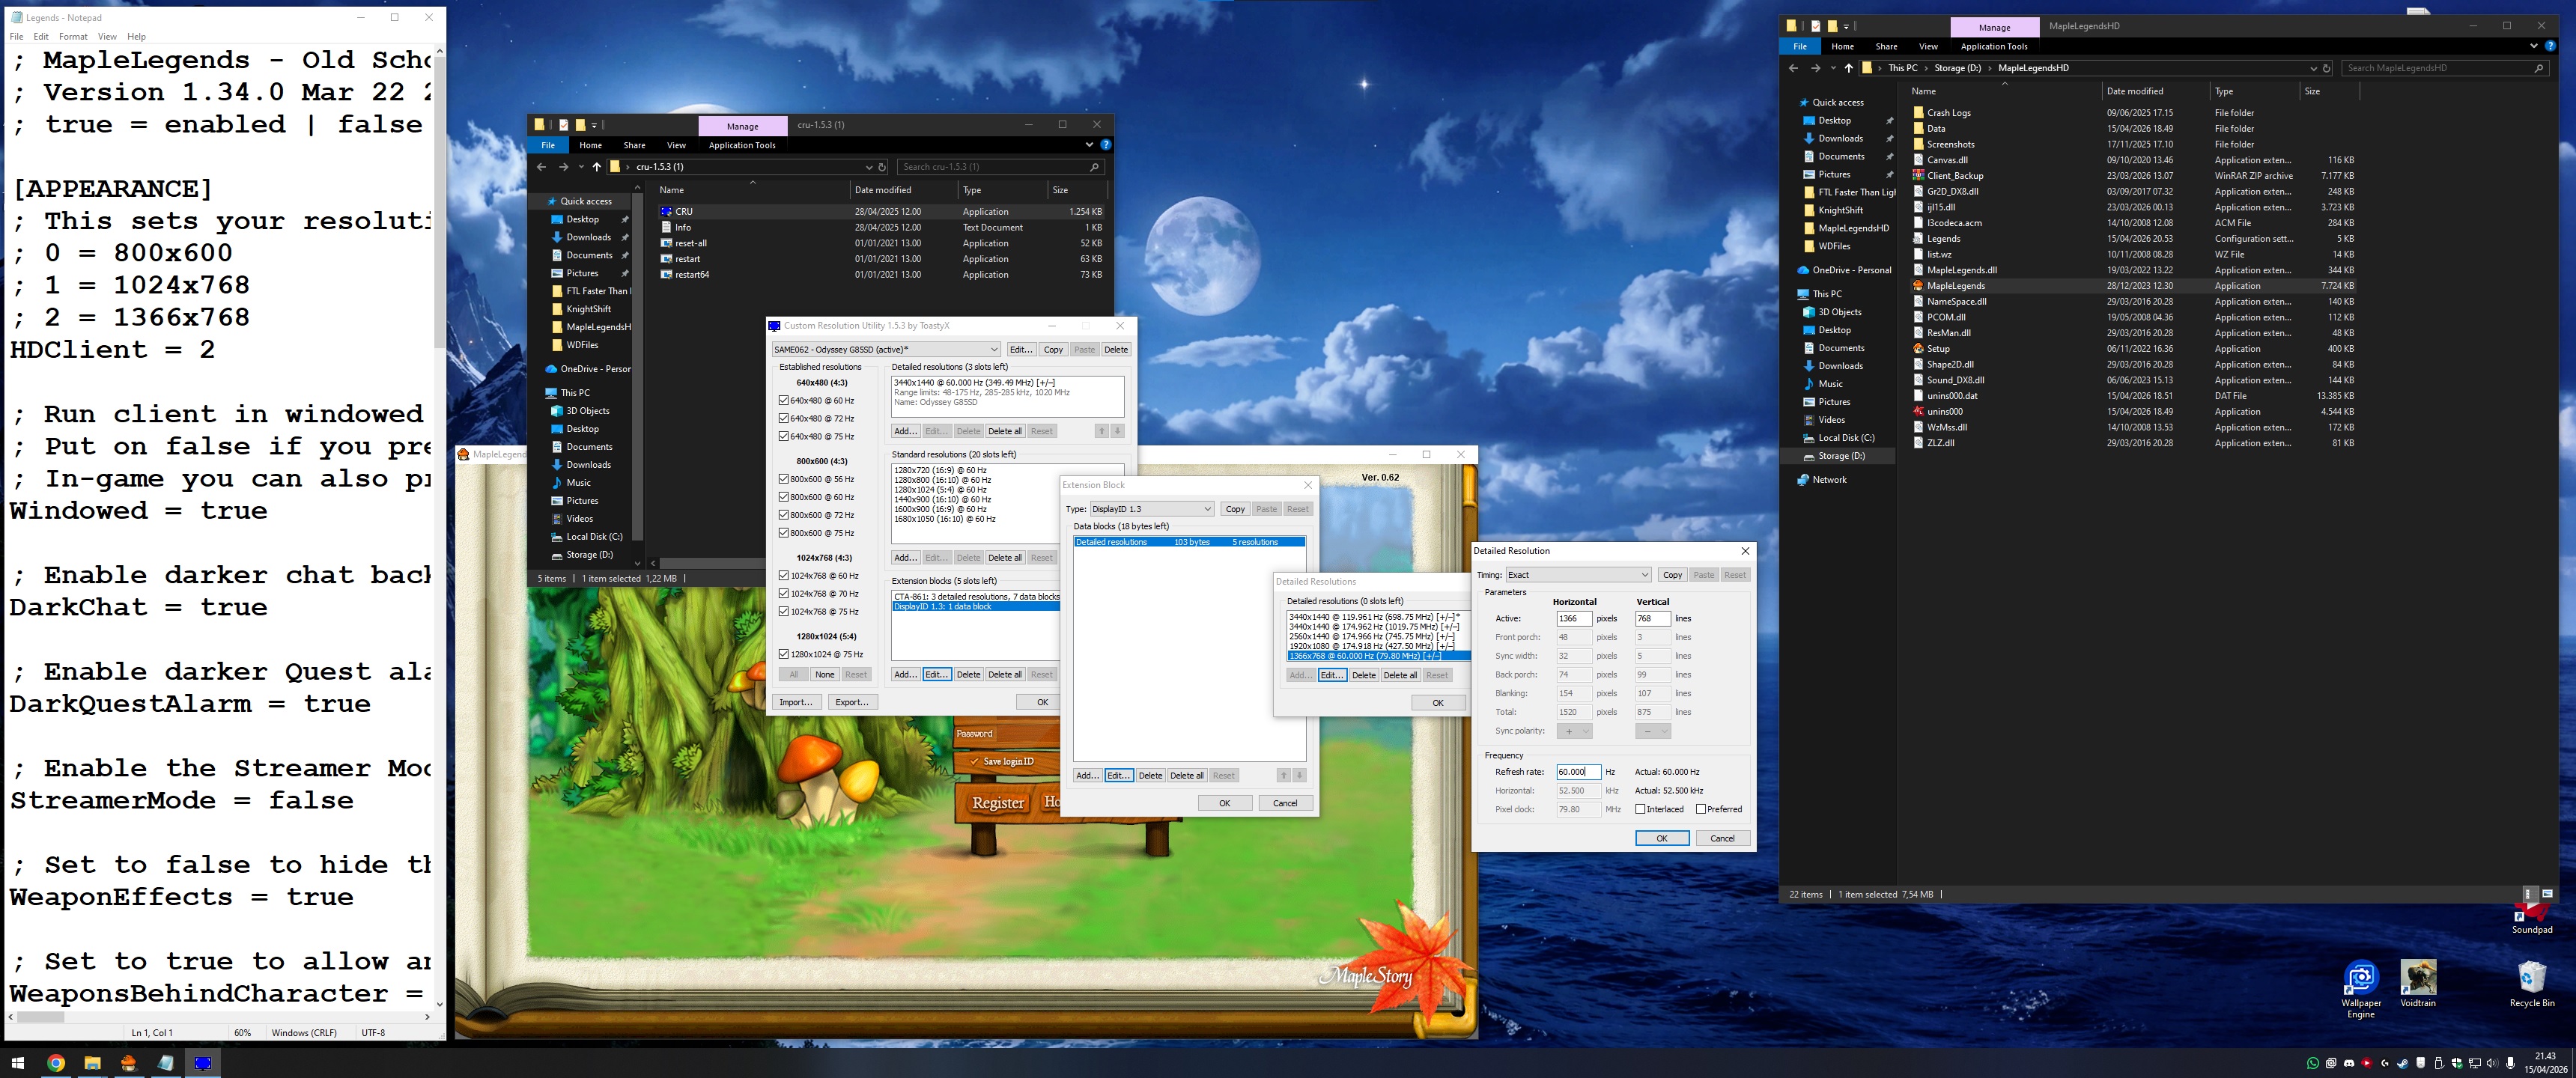Open Application Tools tab in cru-1.5.3 window
This screenshot has height=1078, width=2576.
[x=742, y=145]
